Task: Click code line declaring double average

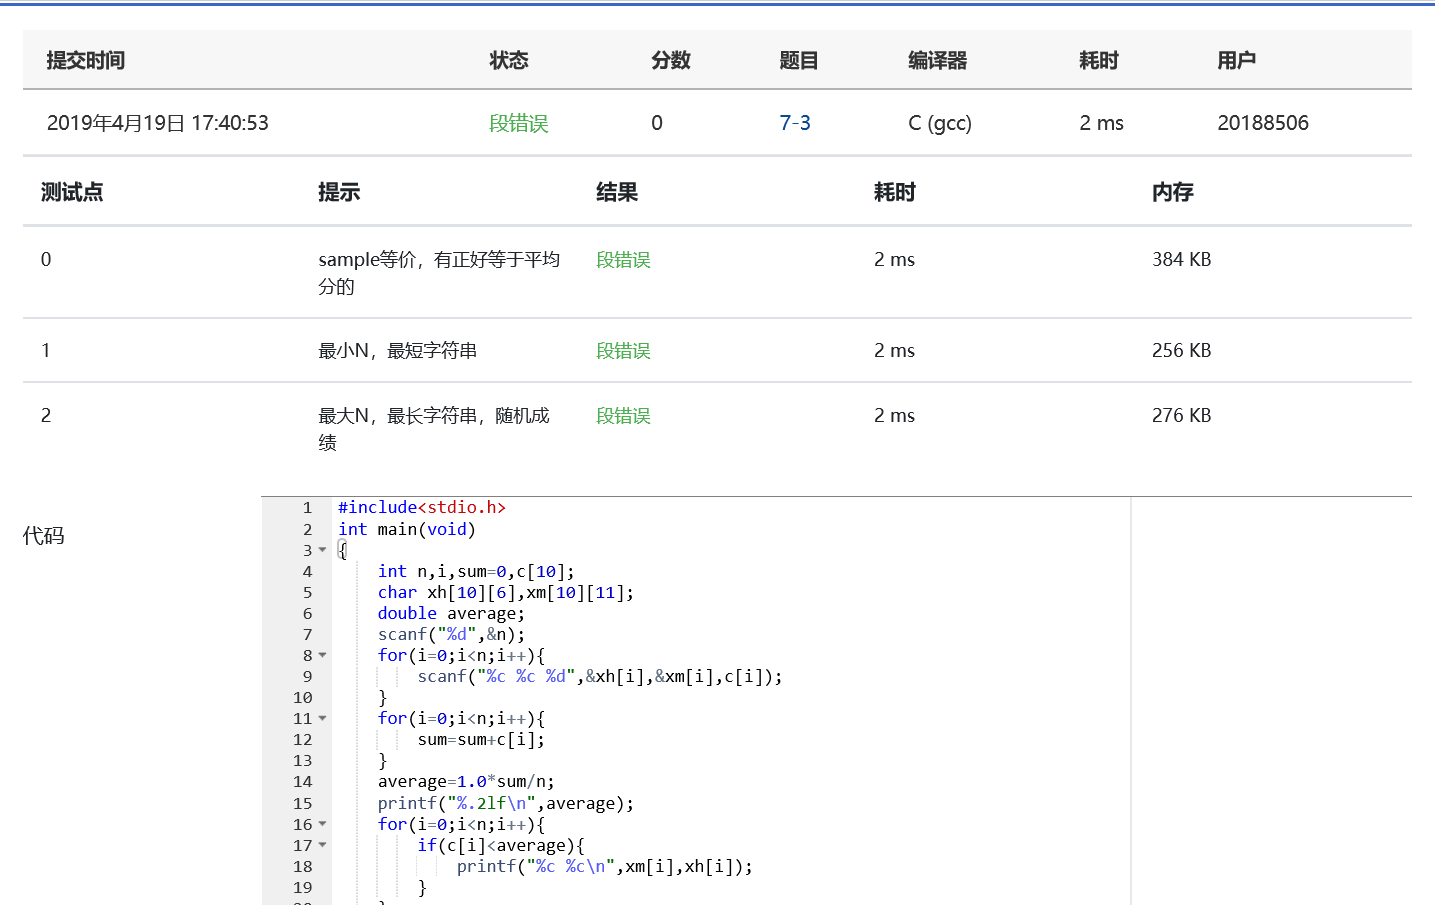Action: click(x=451, y=613)
